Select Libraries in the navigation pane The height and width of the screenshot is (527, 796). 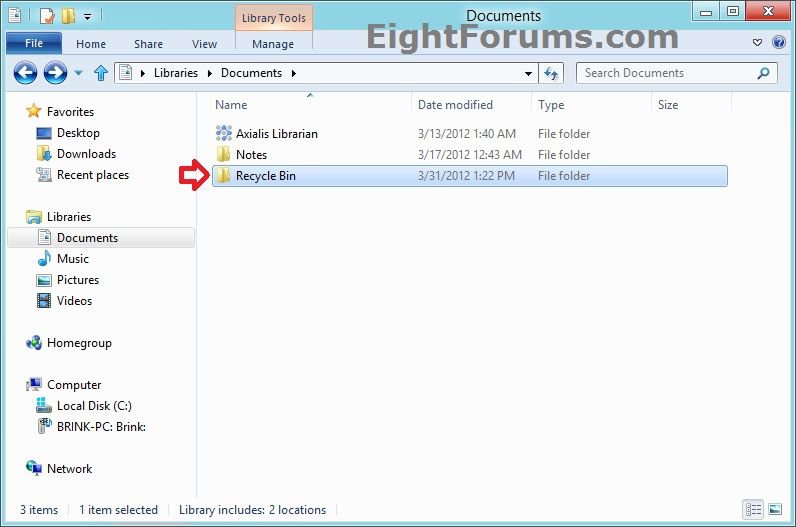(x=69, y=217)
